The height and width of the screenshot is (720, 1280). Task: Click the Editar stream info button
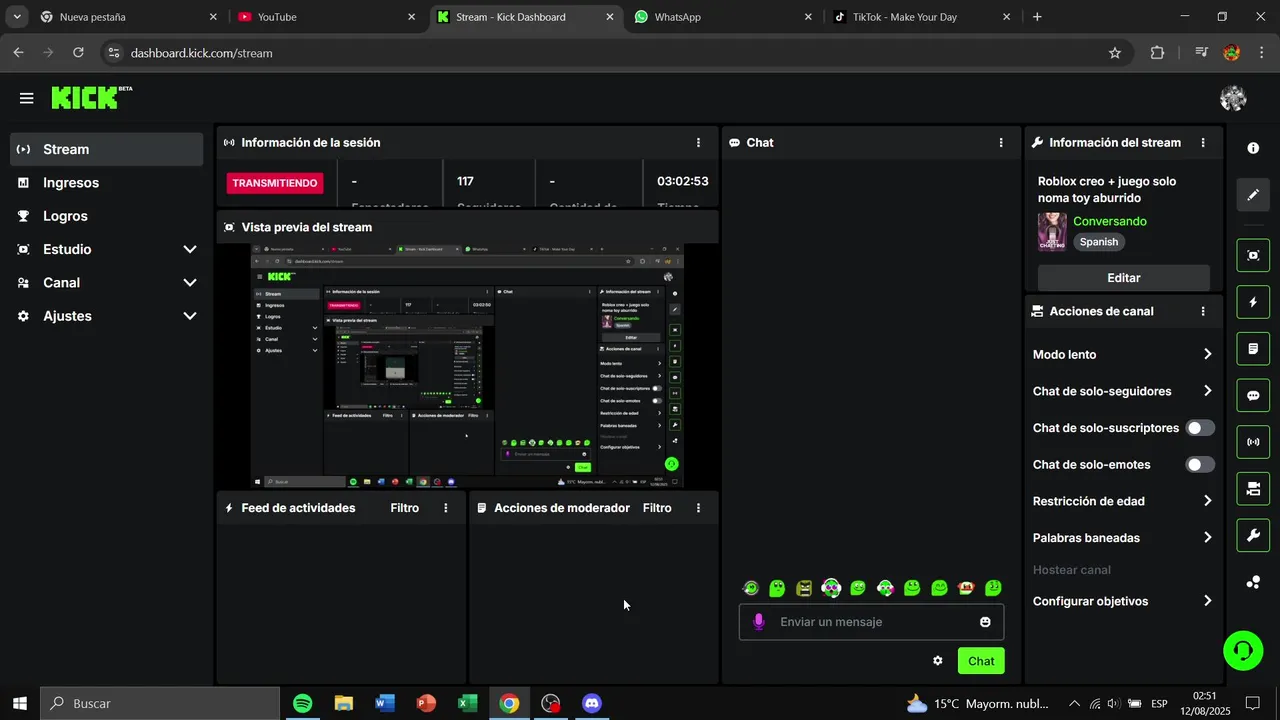click(x=1123, y=278)
